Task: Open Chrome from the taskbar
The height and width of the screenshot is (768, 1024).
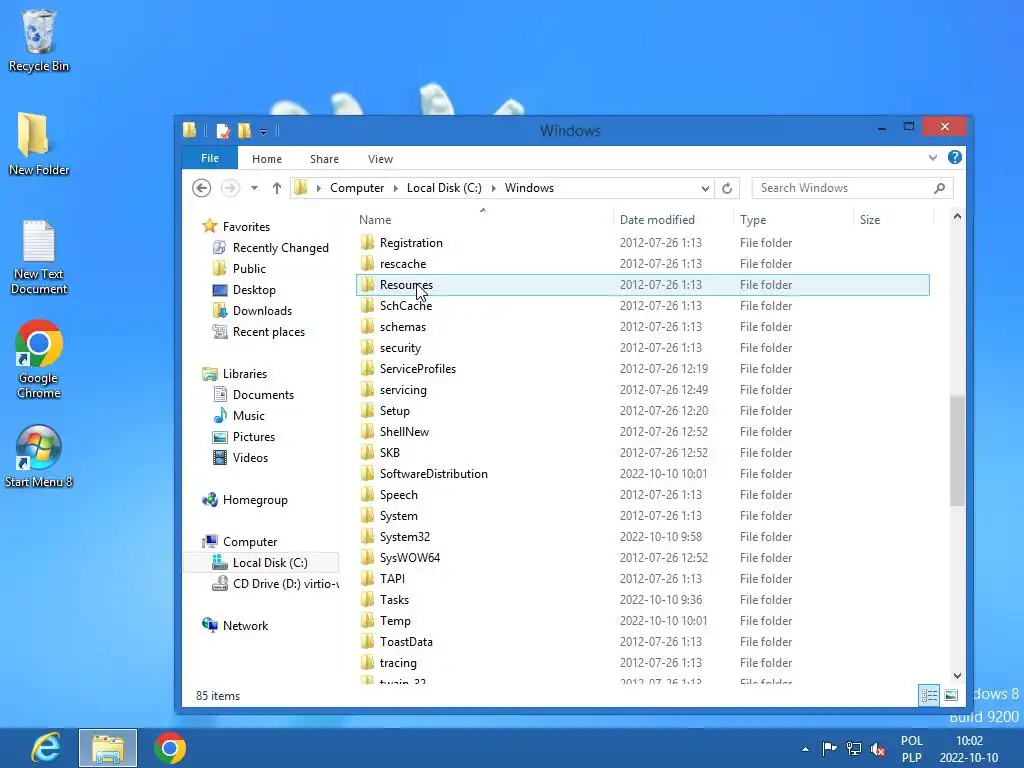Action: point(170,748)
